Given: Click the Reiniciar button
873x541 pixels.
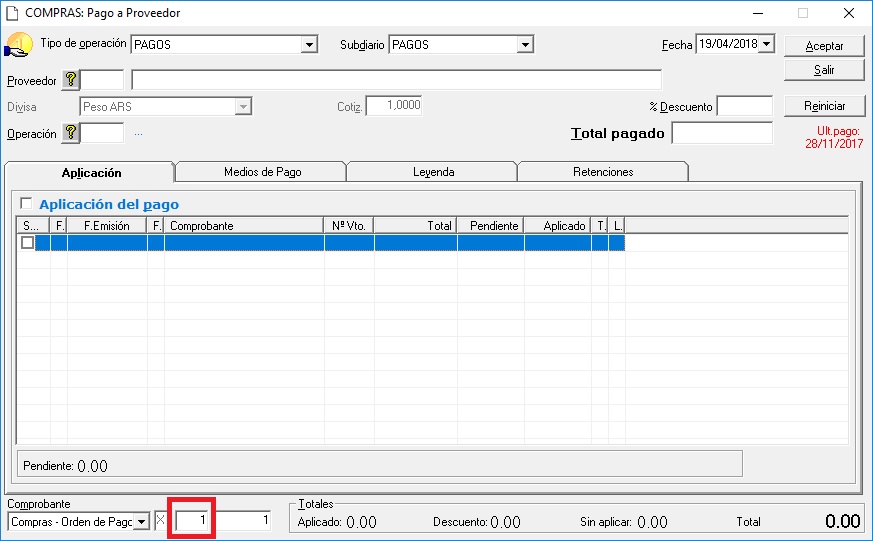Looking at the screenshot, I should click(x=824, y=106).
